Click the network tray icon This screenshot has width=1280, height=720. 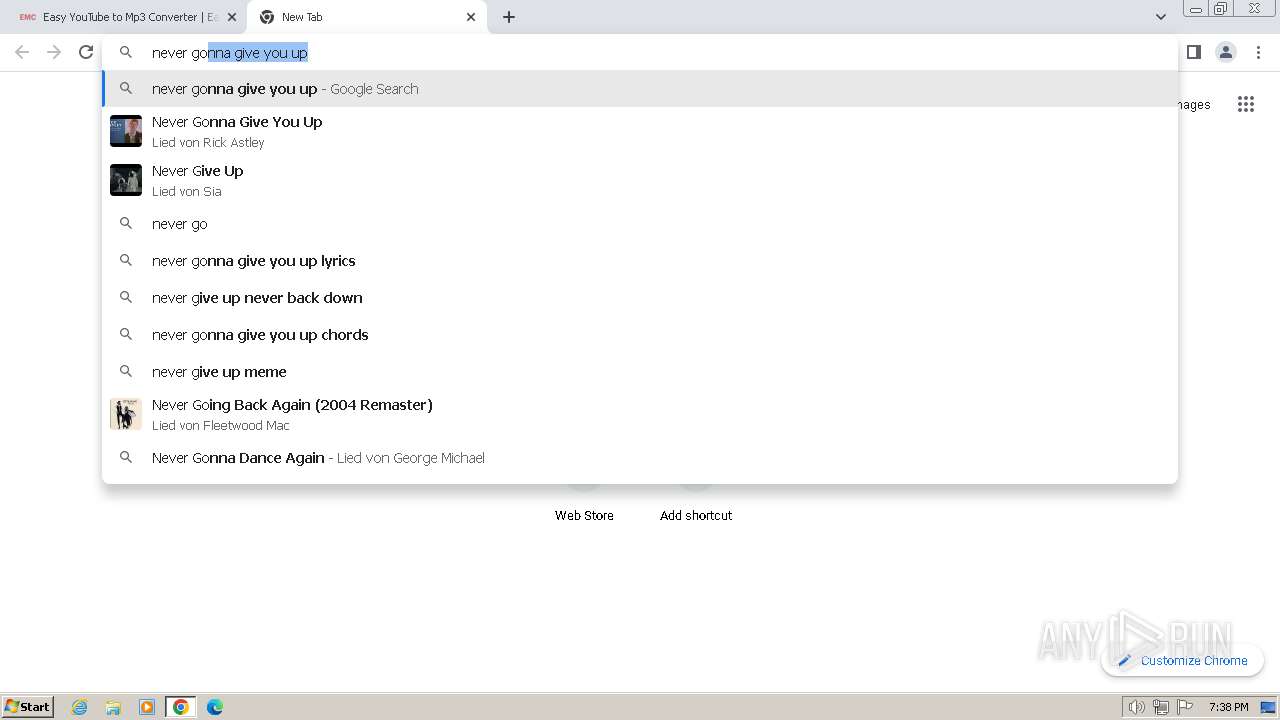[x=1161, y=707]
